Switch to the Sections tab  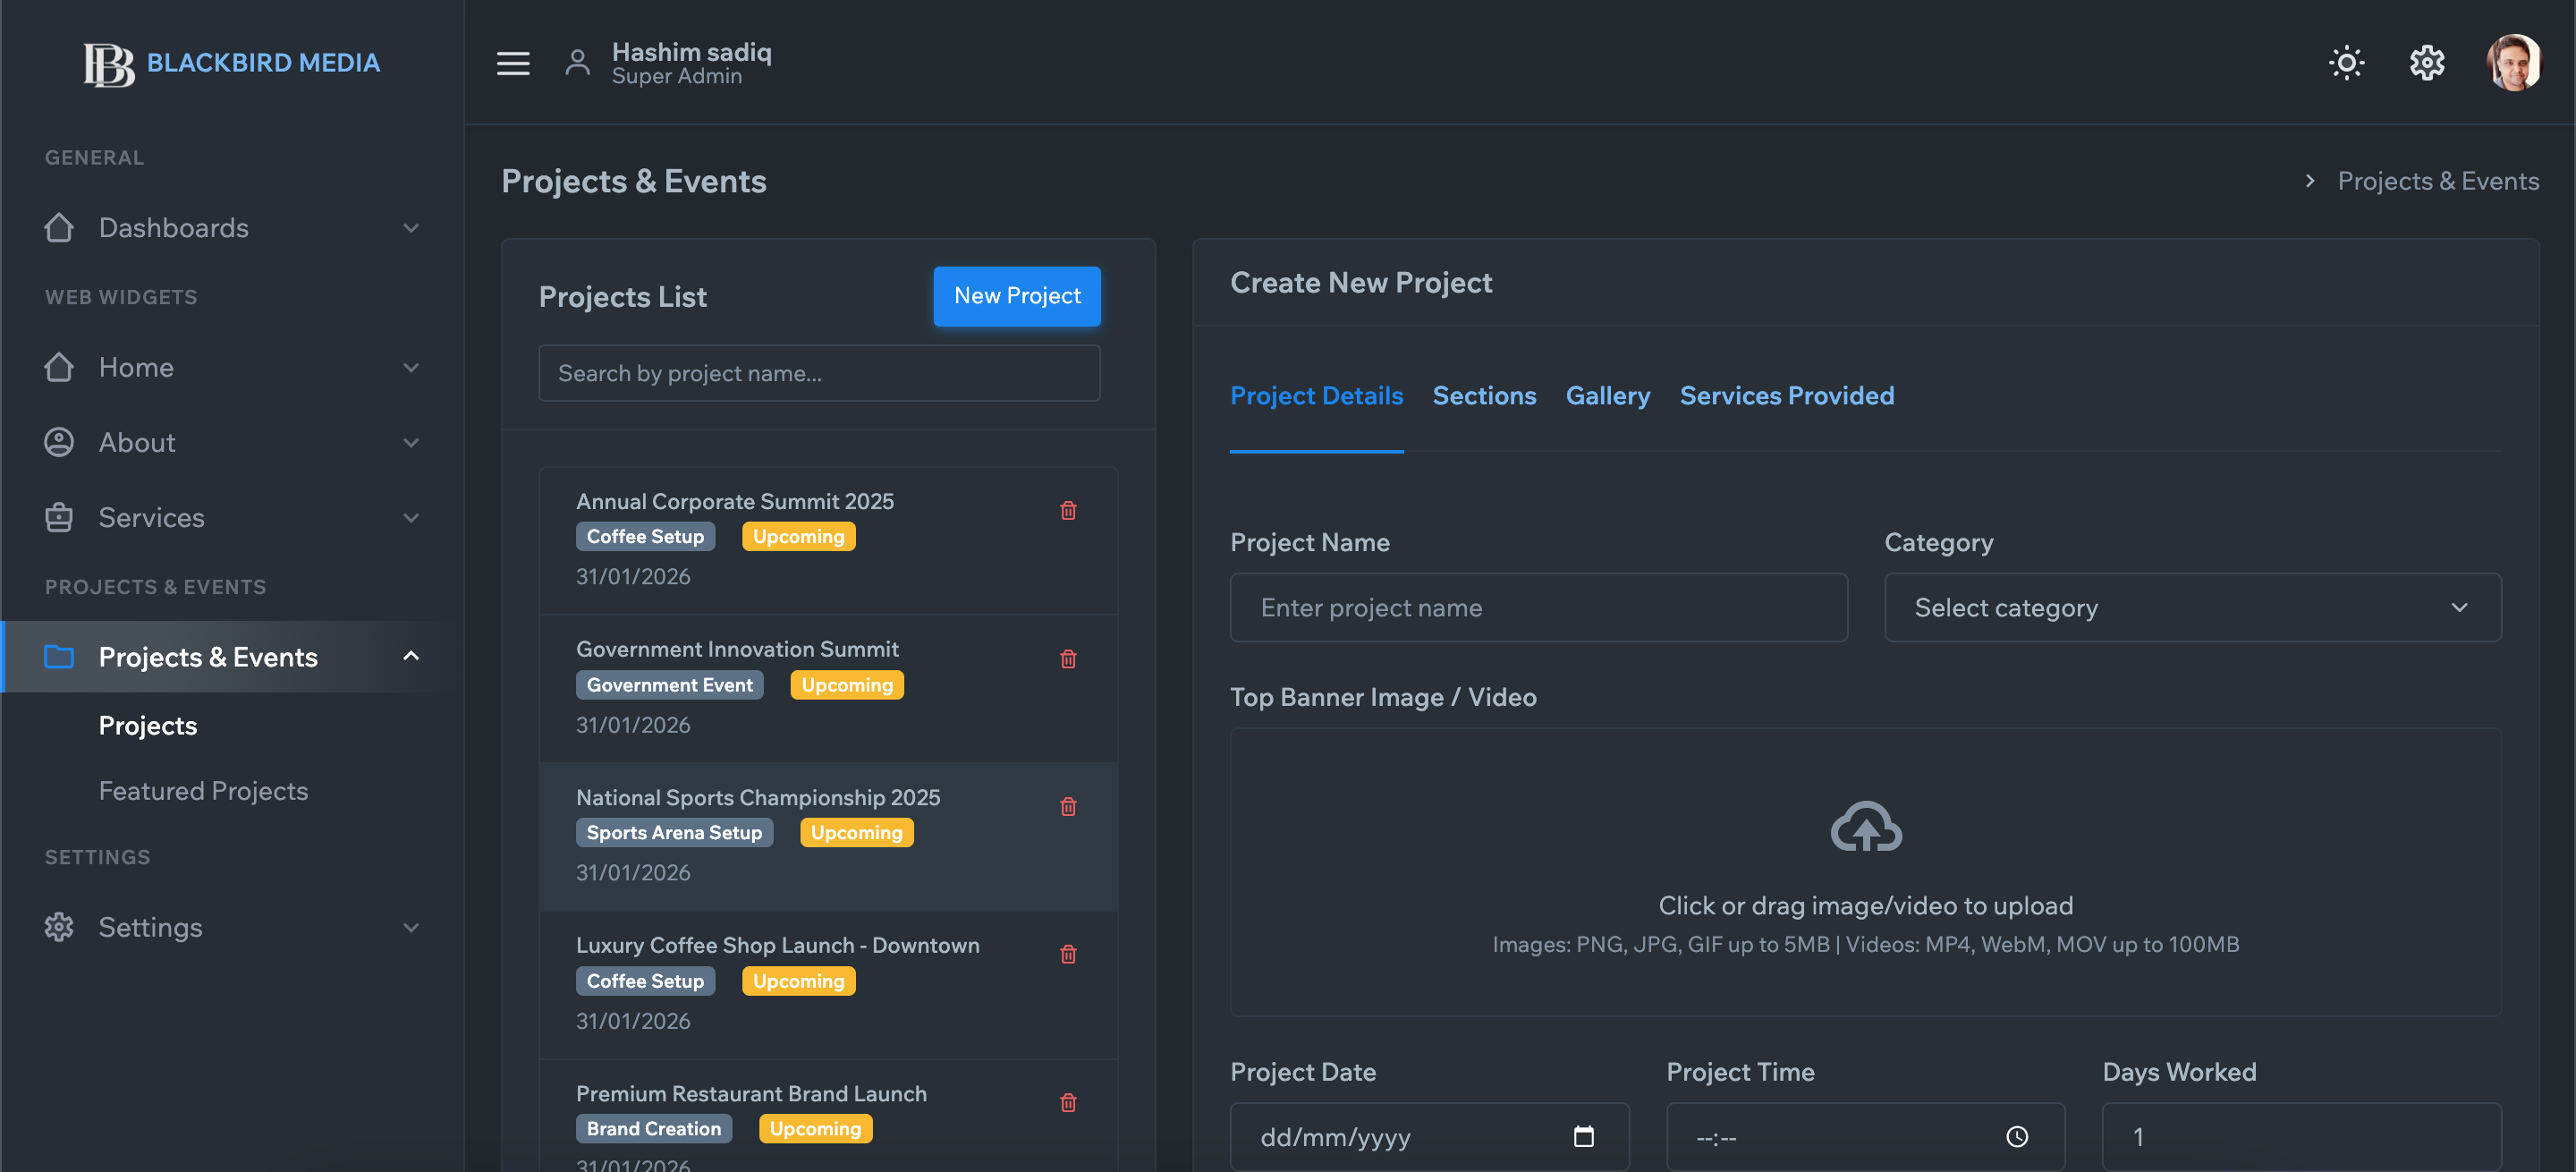[x=1484, y=396]
